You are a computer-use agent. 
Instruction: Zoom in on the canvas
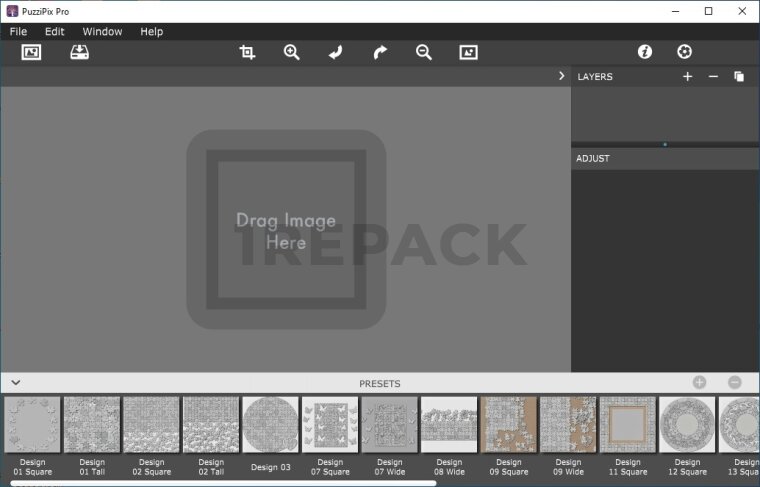291,52
